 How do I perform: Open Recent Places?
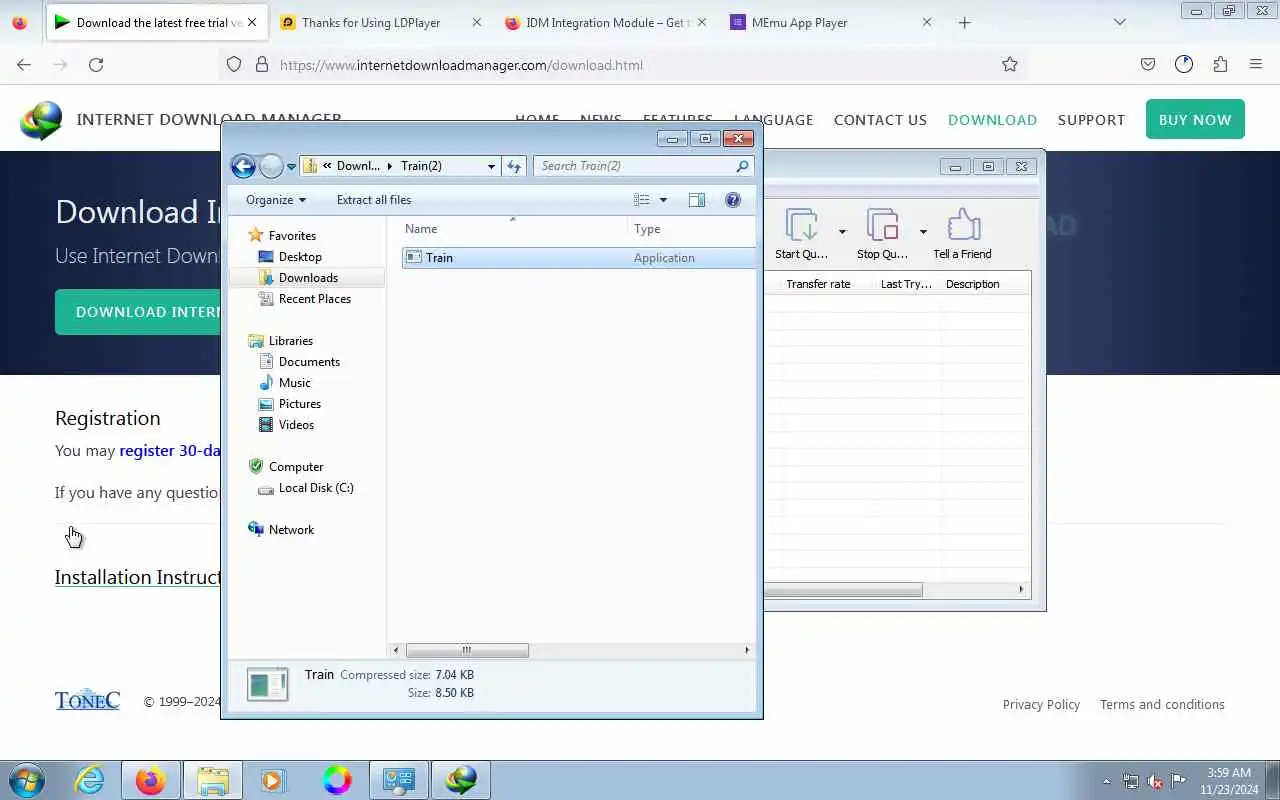coord(315,299)
